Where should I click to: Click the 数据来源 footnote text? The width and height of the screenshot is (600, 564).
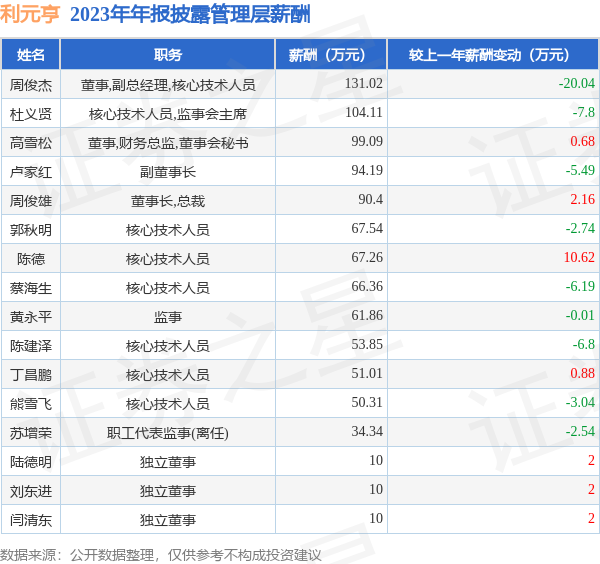point(161,555)
